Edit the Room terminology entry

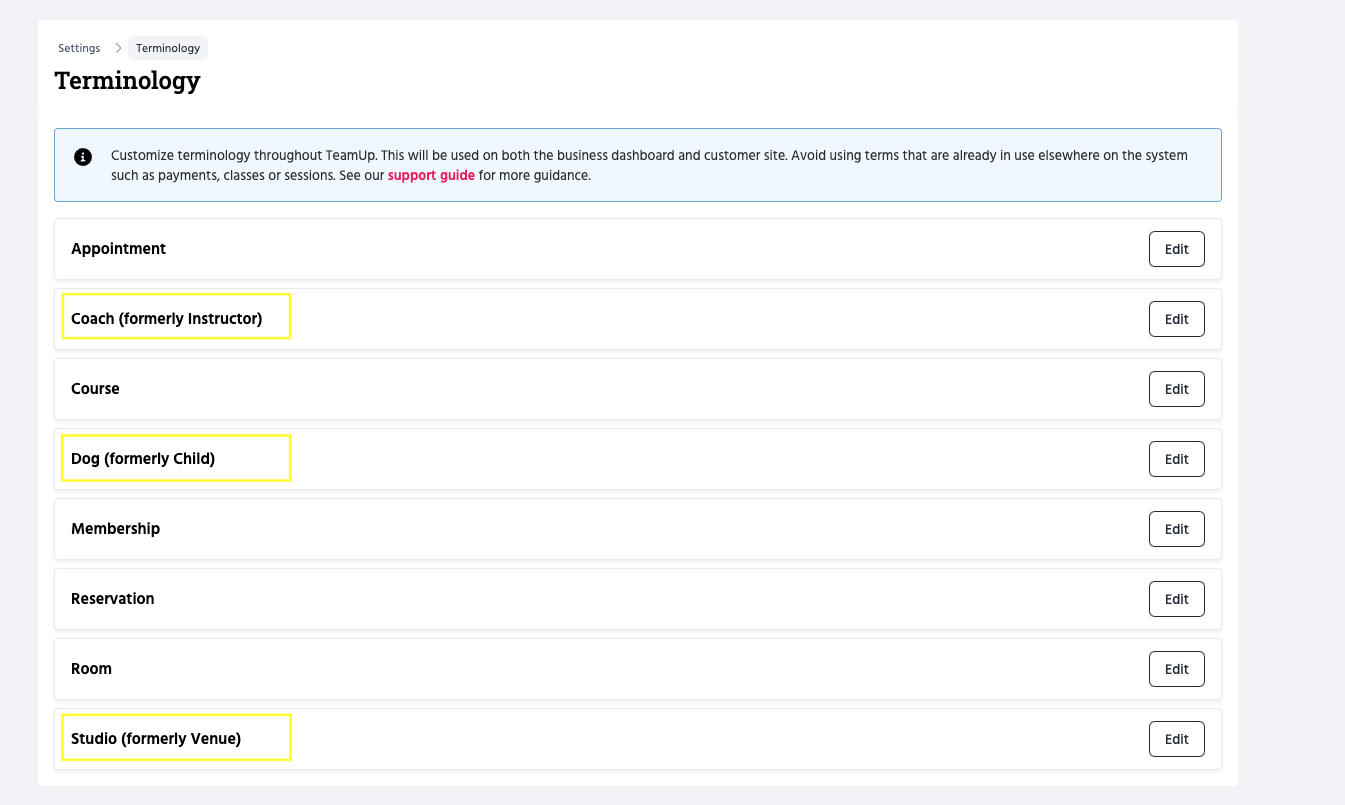(1176, 669)
